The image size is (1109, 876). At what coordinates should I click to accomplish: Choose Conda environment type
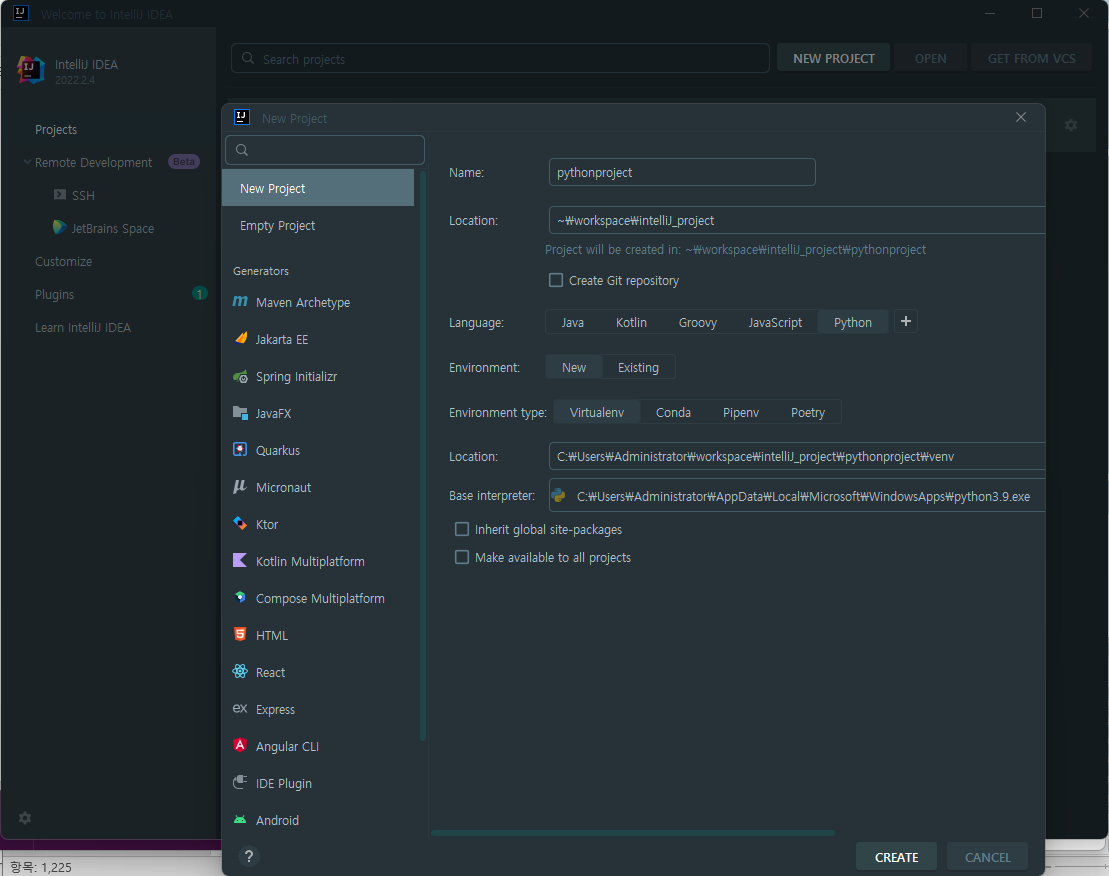click(x=673, y=412)
